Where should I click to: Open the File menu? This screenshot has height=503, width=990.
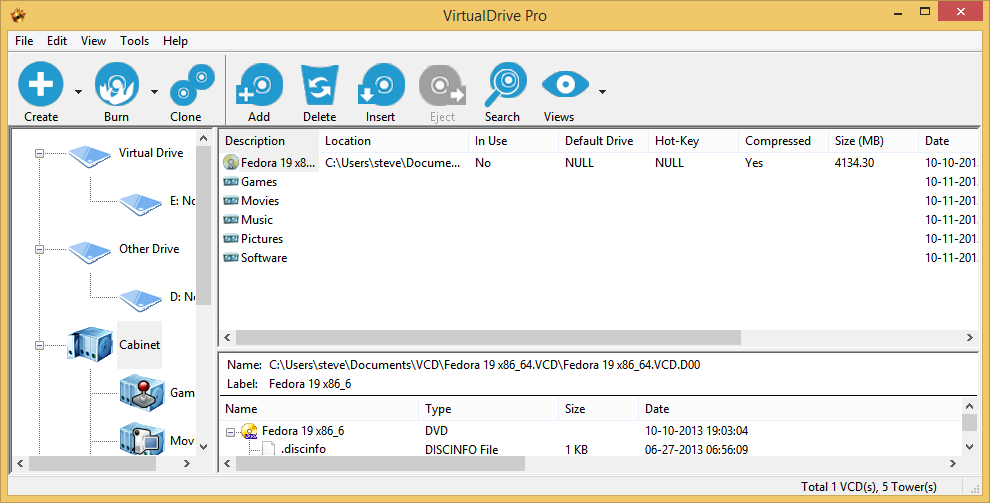click(24, 41)
